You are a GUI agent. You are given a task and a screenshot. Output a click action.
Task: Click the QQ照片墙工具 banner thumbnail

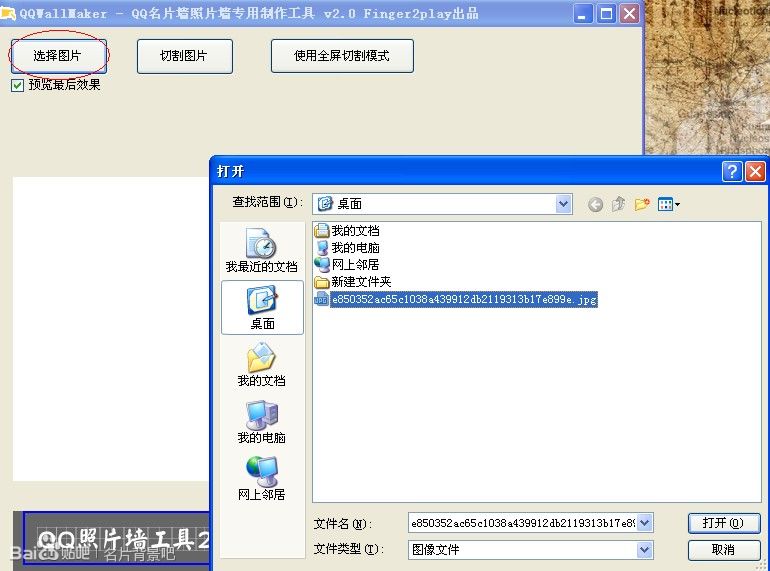(116, 538)
